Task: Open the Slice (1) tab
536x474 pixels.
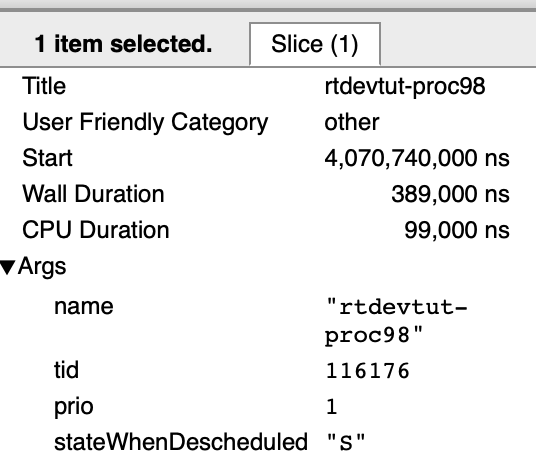Action: point(315,44)
